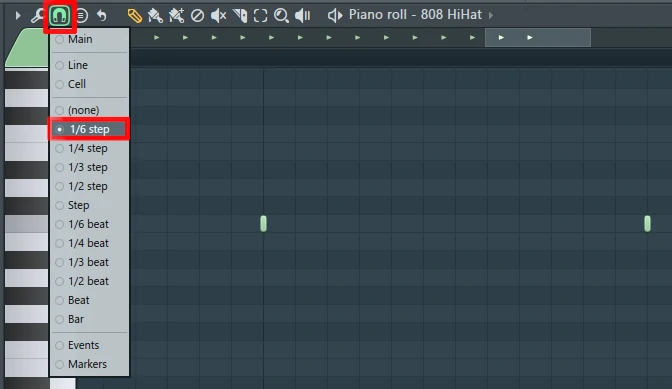Pick Bar in snap menu
The height and width of the screenshot is (389, 672).
click(x=89, y=319)
